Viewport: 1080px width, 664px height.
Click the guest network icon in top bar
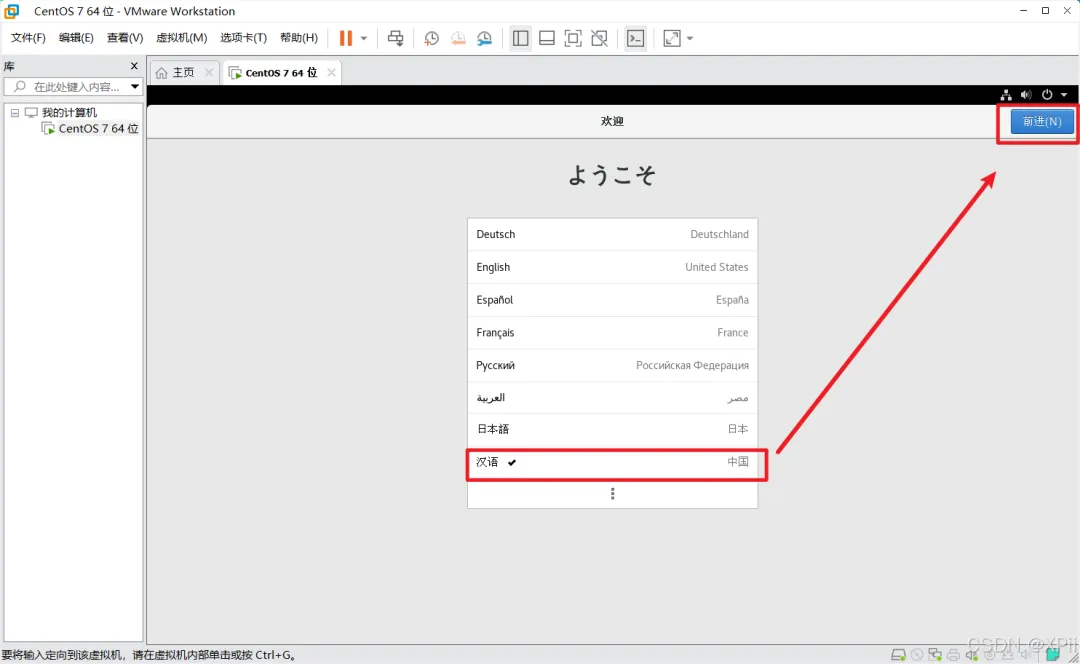pyautogui.click(x=1006, y=94)
